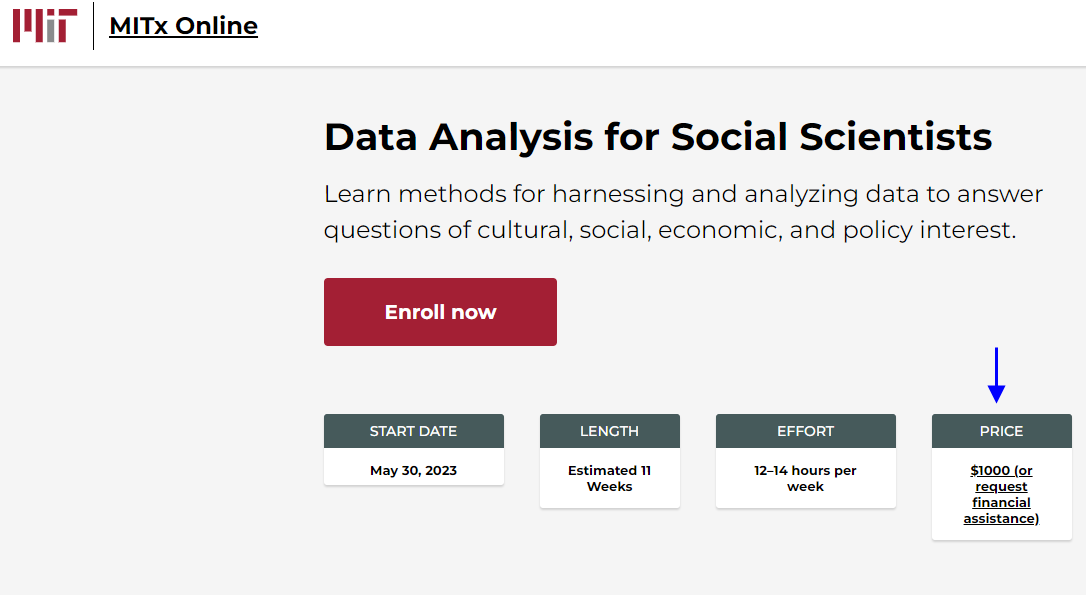1086x595 pixels.
Task: Click the MIT logo
Action: point(46,25)
